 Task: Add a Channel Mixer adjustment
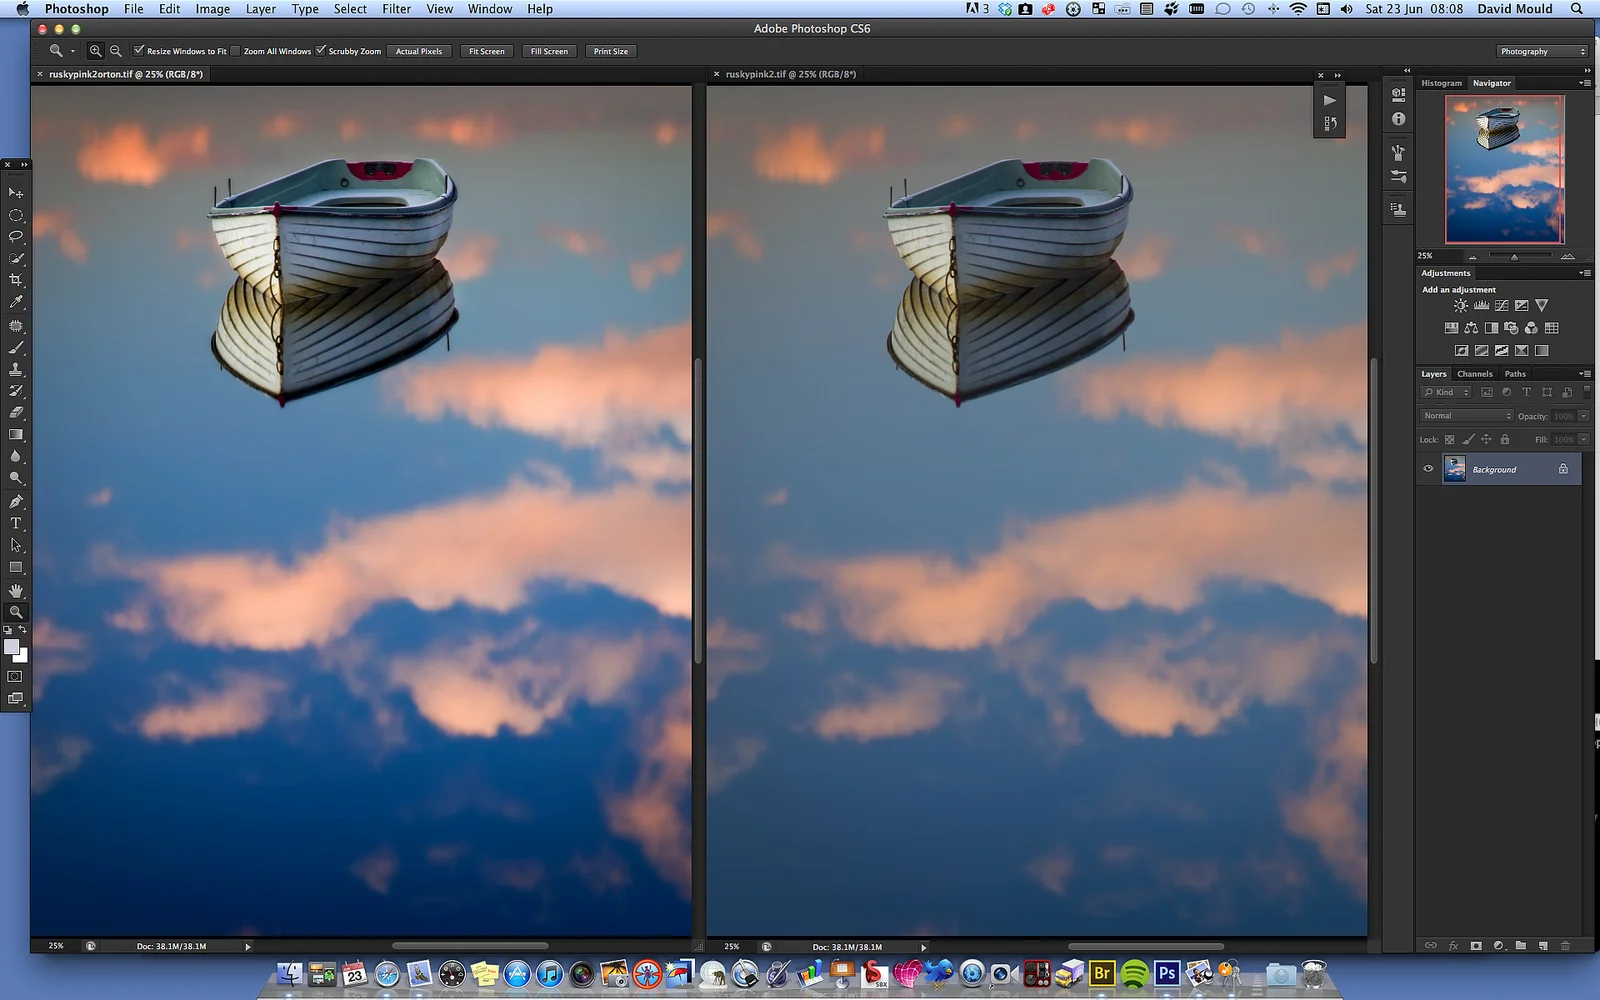pos(1531,328)
